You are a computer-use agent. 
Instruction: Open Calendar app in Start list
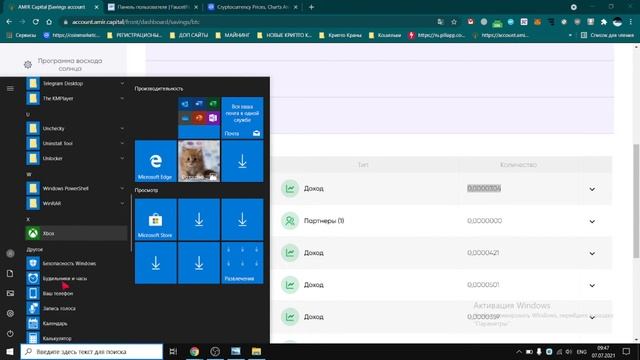click(76, 323)
